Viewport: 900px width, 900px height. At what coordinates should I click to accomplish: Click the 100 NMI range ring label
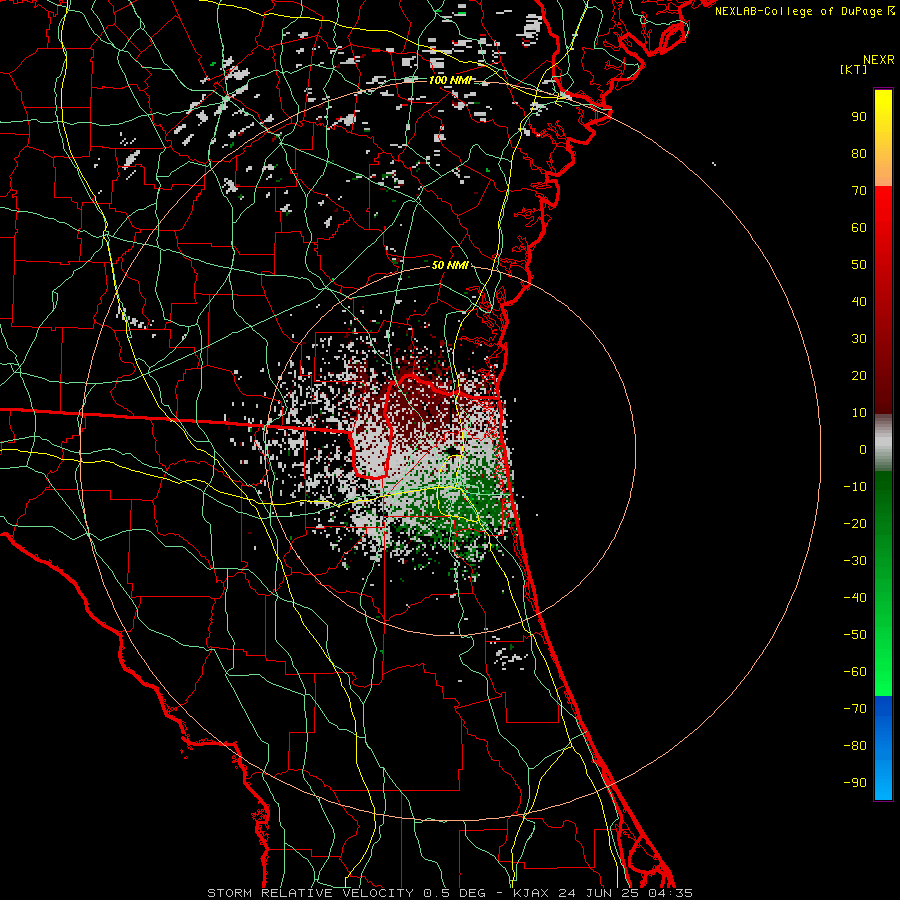(450, 80)
